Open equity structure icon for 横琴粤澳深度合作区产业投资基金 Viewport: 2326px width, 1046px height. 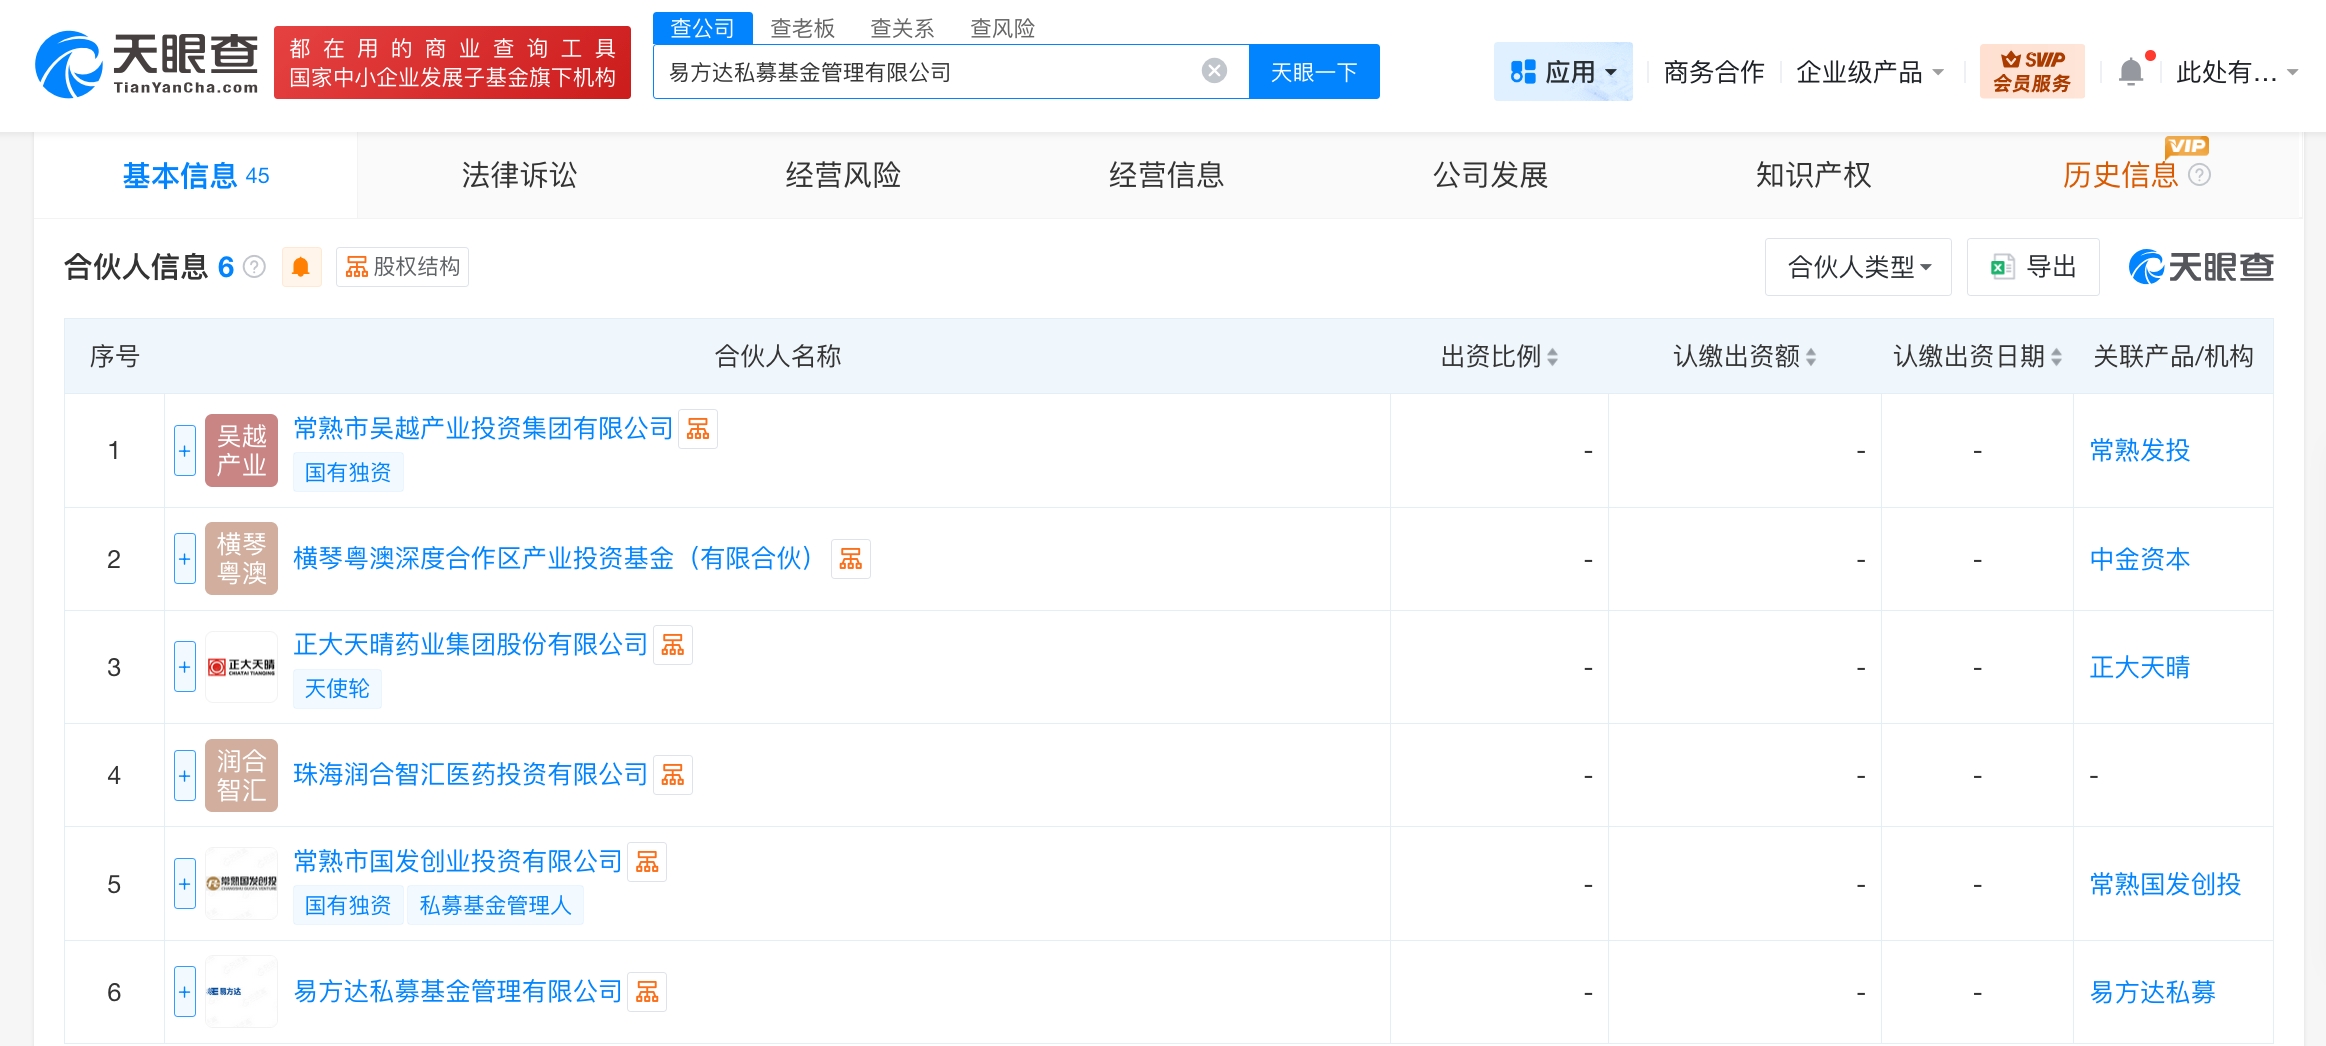click(850, 559)
